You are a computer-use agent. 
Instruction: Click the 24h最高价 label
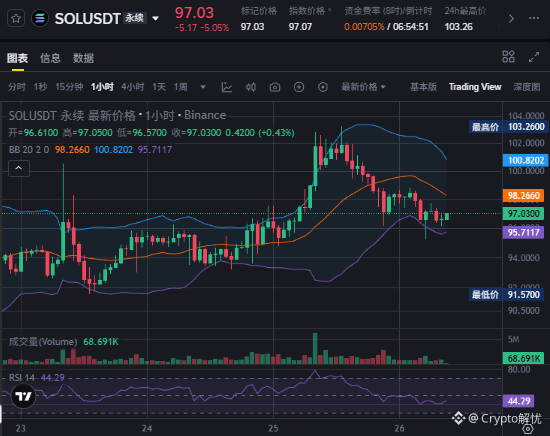[465, 11]
